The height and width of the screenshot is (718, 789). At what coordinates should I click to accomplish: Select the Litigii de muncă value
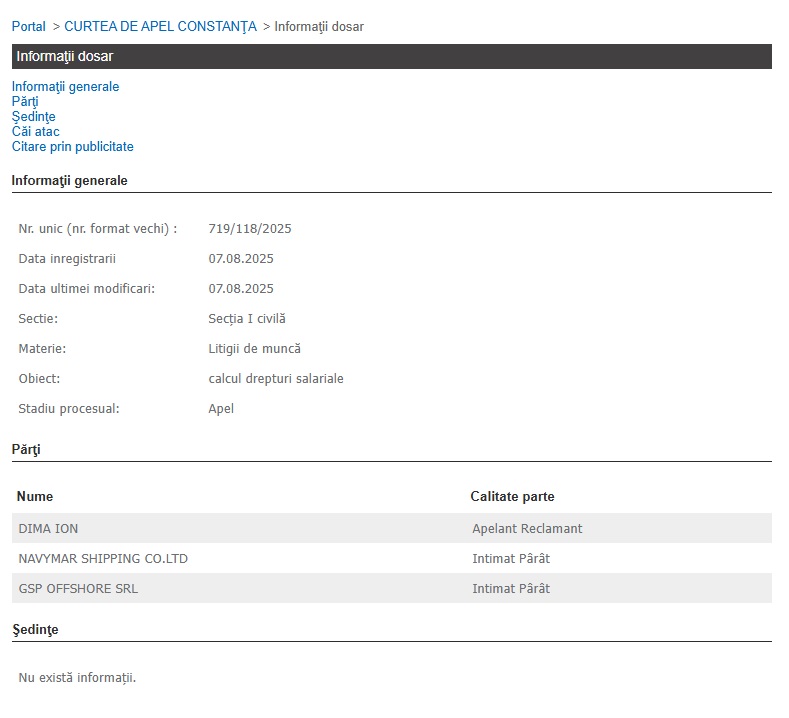click(255, 349)
